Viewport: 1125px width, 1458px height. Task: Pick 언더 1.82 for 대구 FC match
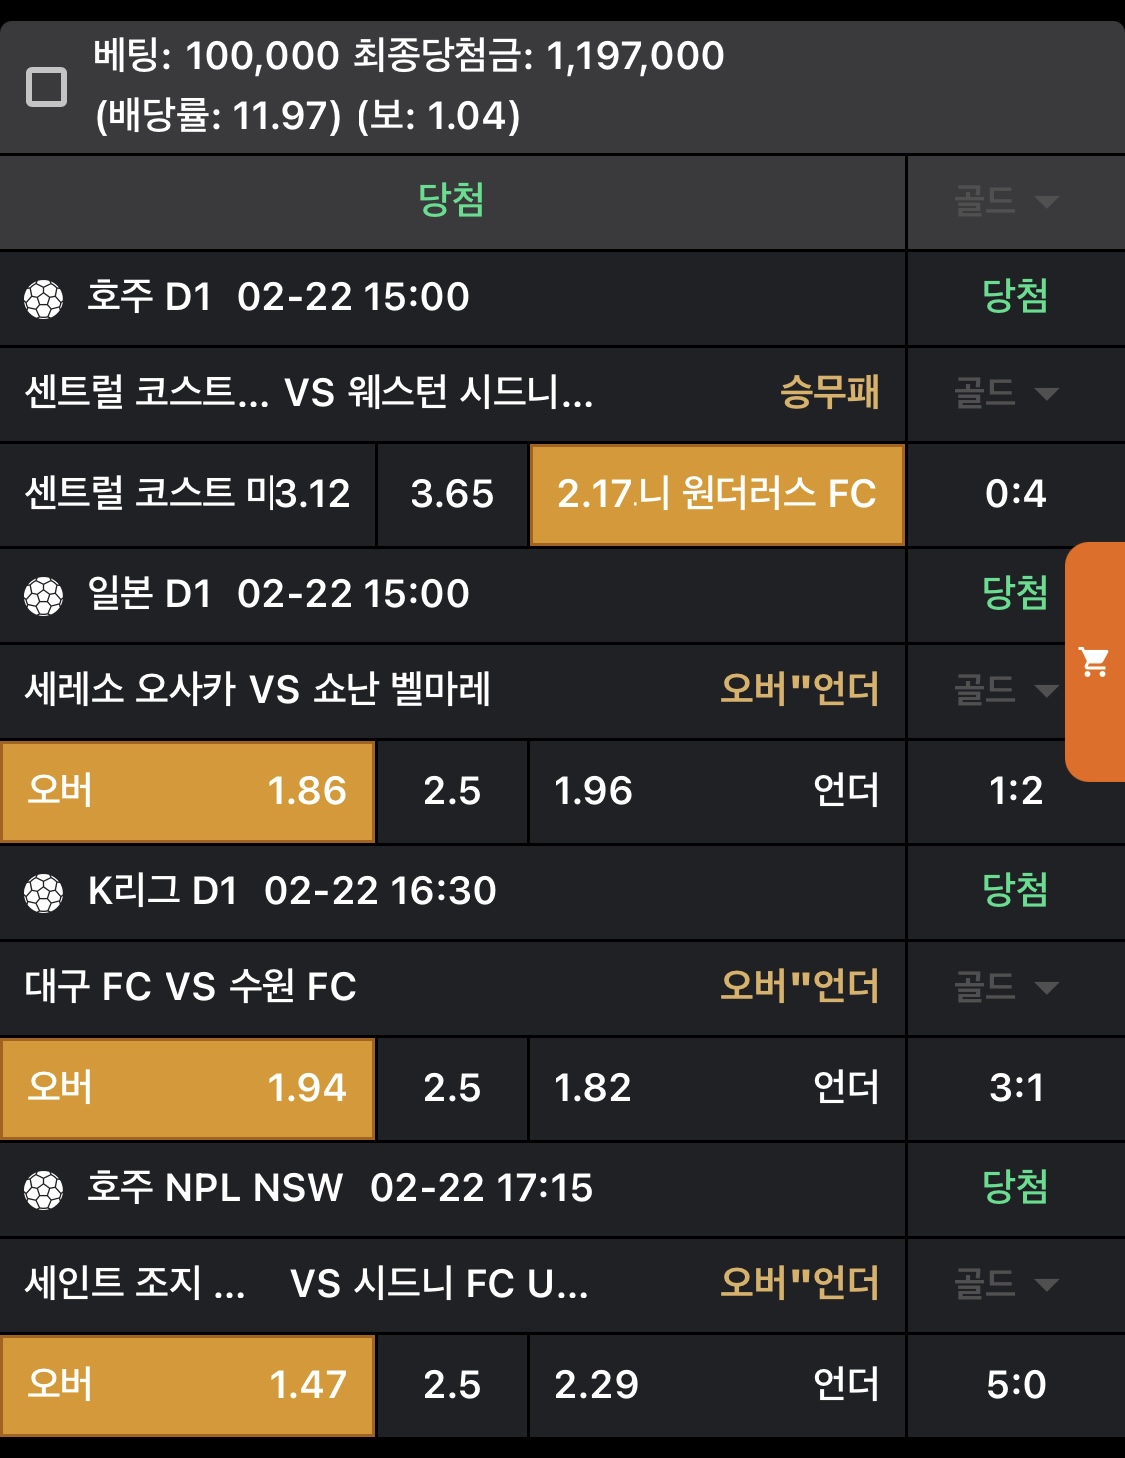(x=716, y=1088)
